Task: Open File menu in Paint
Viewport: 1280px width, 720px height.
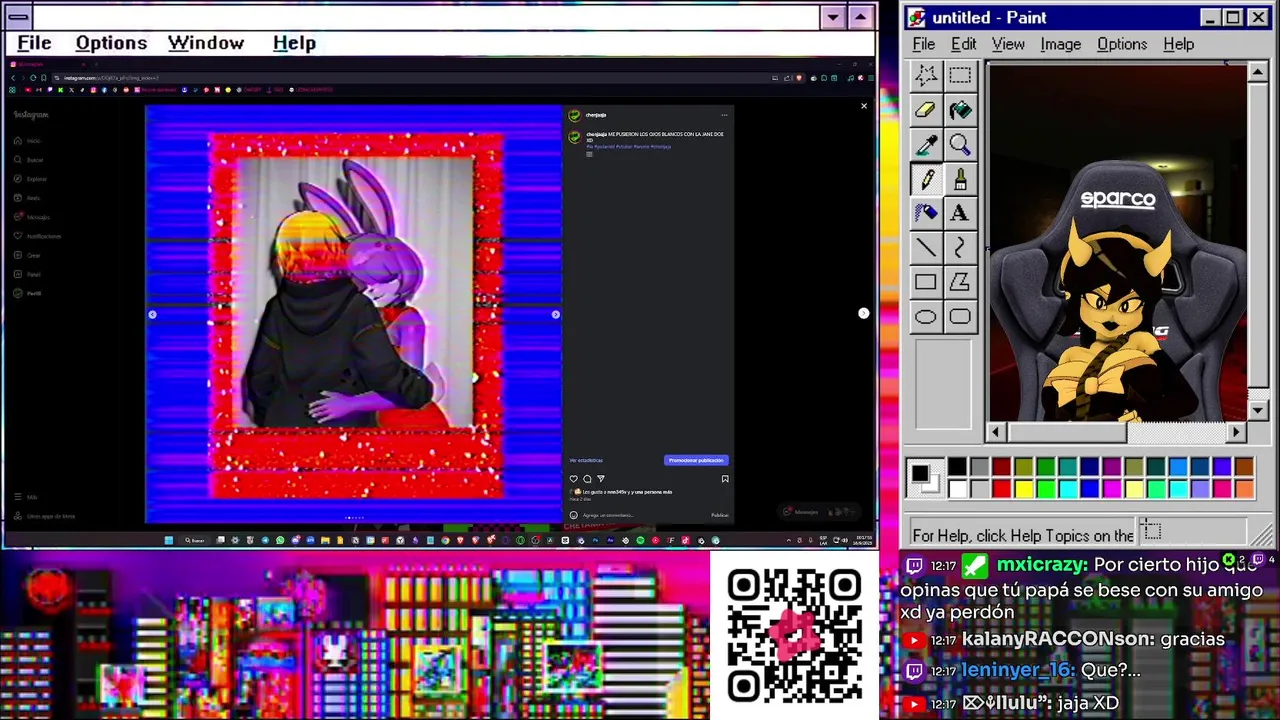Action: [923, 44]
